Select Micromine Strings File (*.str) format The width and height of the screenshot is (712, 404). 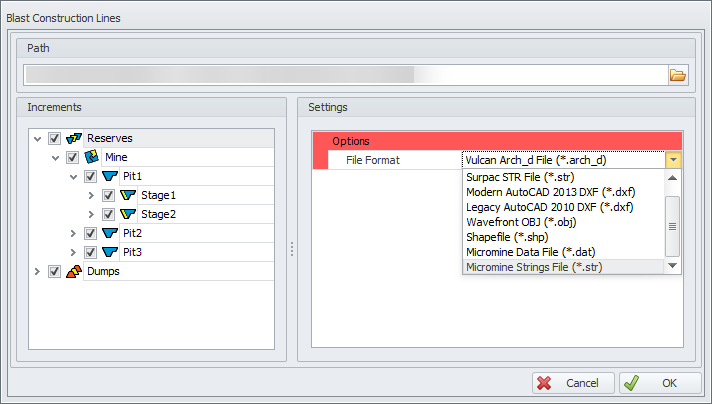(x=563, y=267)
